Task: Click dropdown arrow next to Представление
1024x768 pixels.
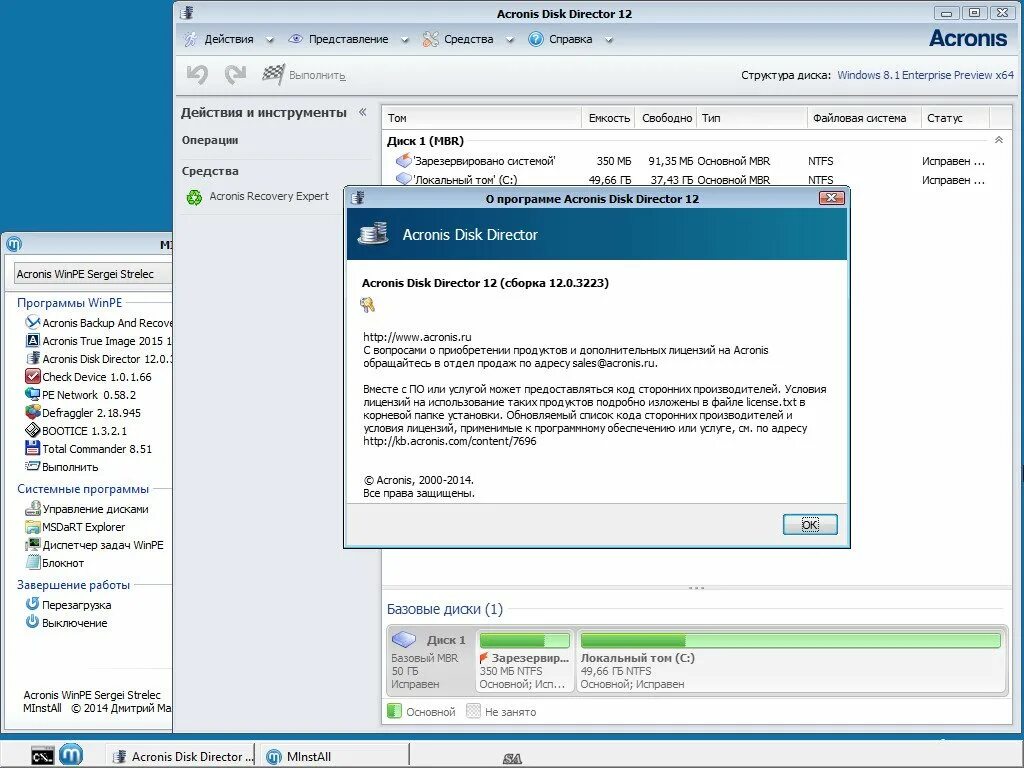Action: click(x=404, y=40)
